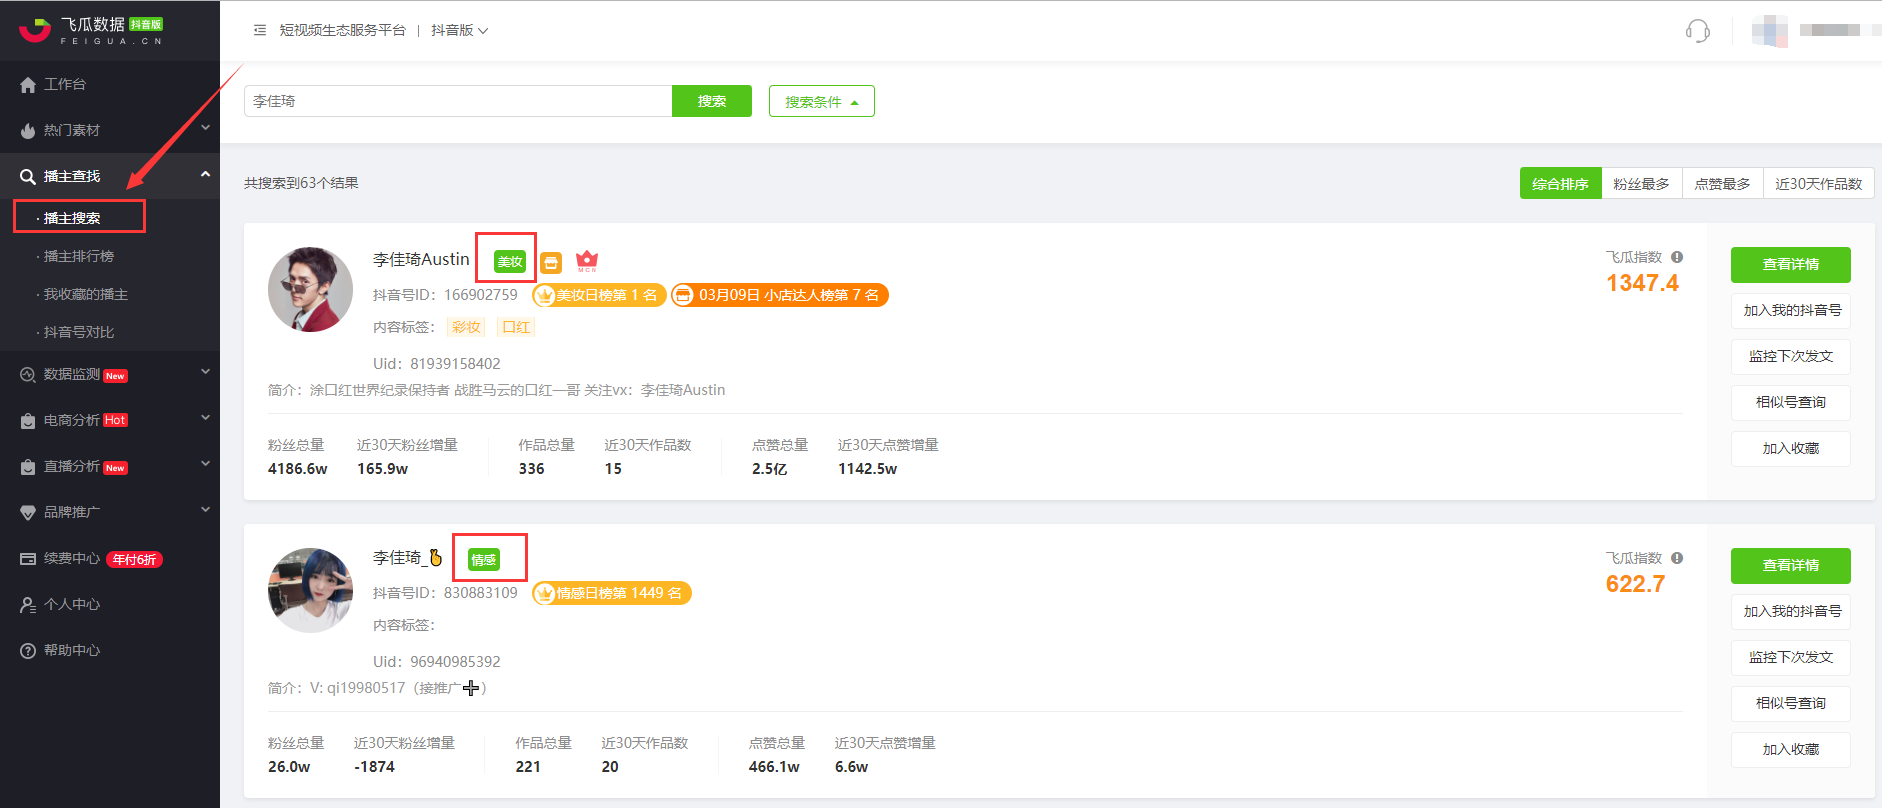Screen dimensions: 1882x808
Task: Expand the 热门素材 menu
Action: click(x=205, y=128)
